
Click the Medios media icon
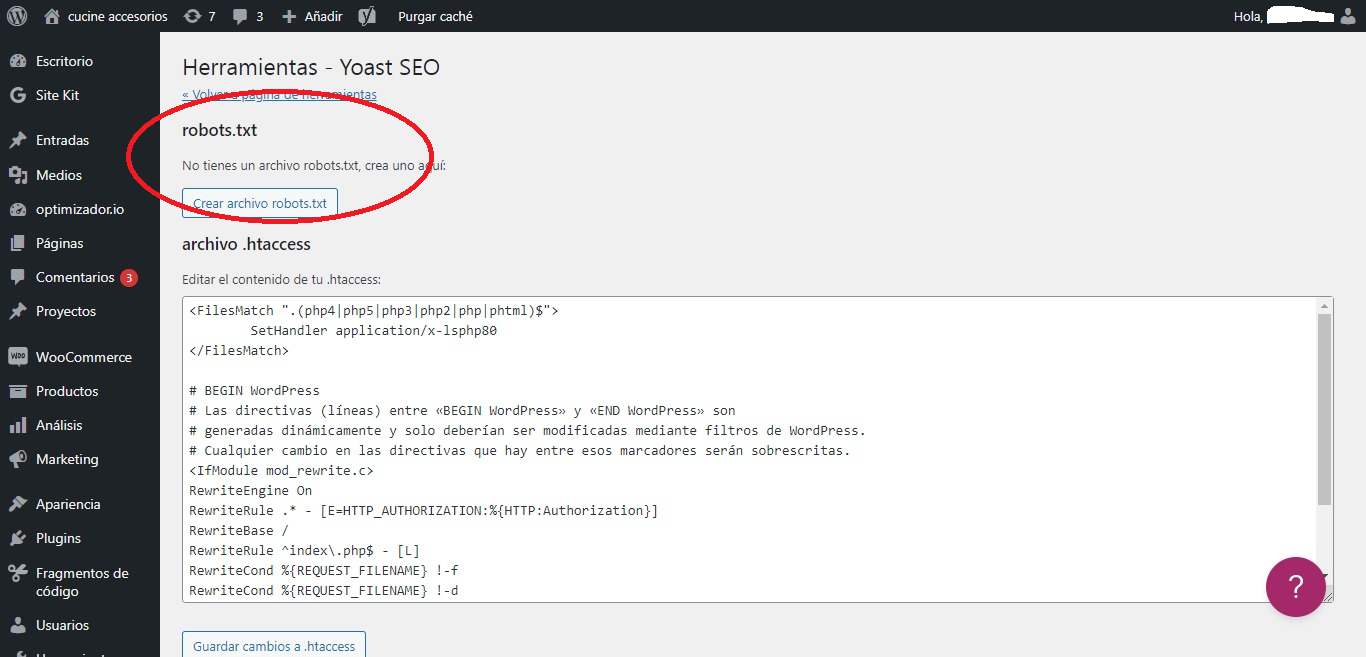point(17,175)
